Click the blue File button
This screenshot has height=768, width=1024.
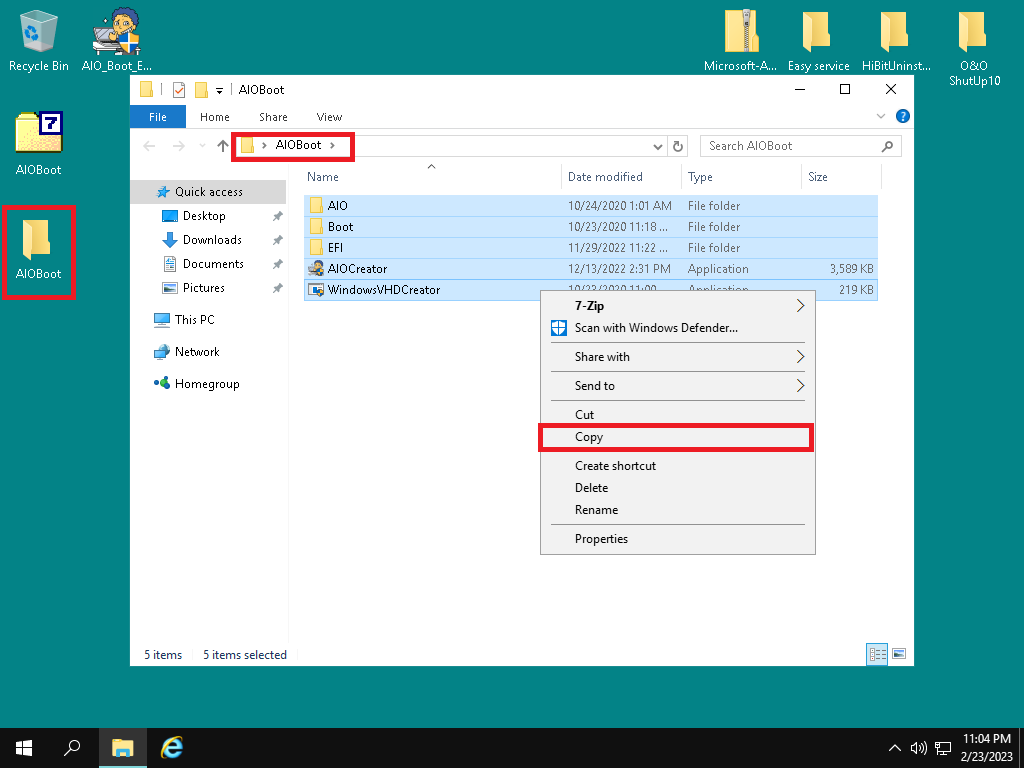pyautogui.click(x=158, y=117)
